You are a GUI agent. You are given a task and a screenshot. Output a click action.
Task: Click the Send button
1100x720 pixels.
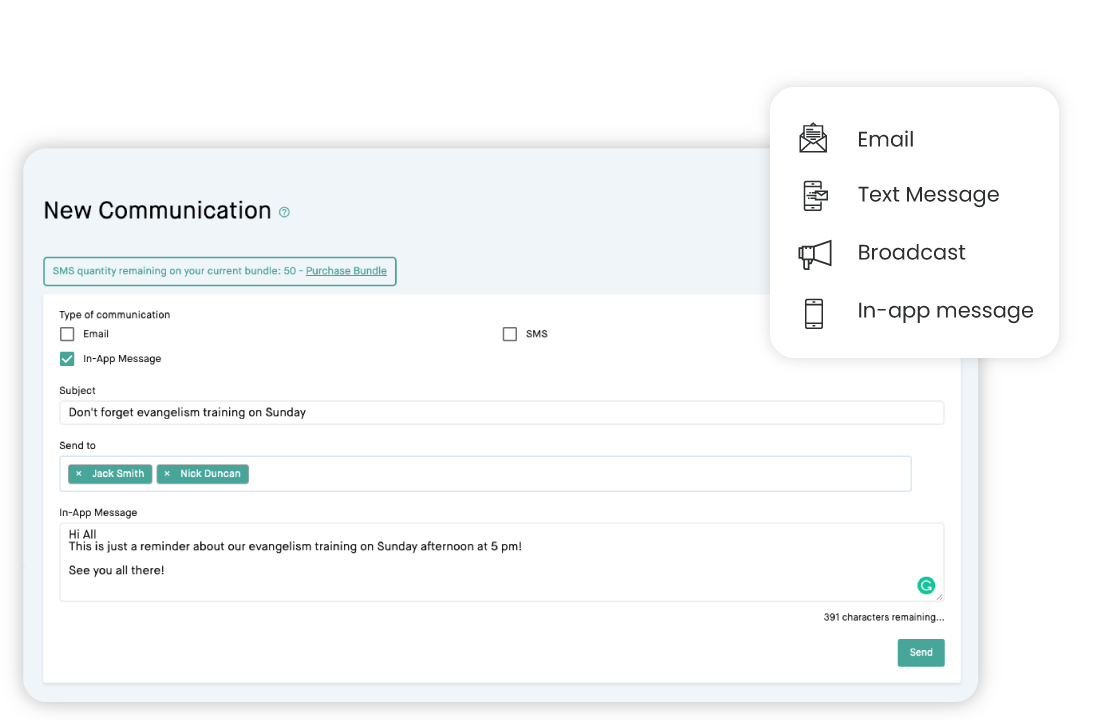click(920, 653)
